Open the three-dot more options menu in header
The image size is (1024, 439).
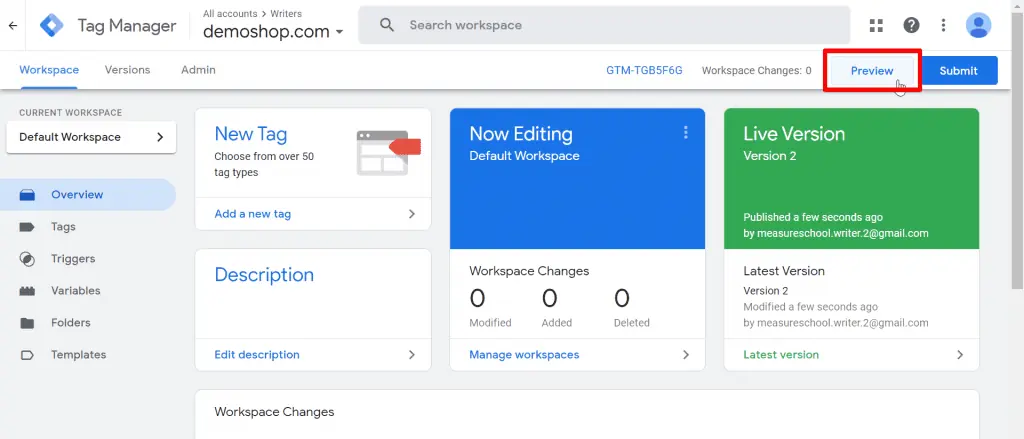pyautogui.click(x=943, y=25)
